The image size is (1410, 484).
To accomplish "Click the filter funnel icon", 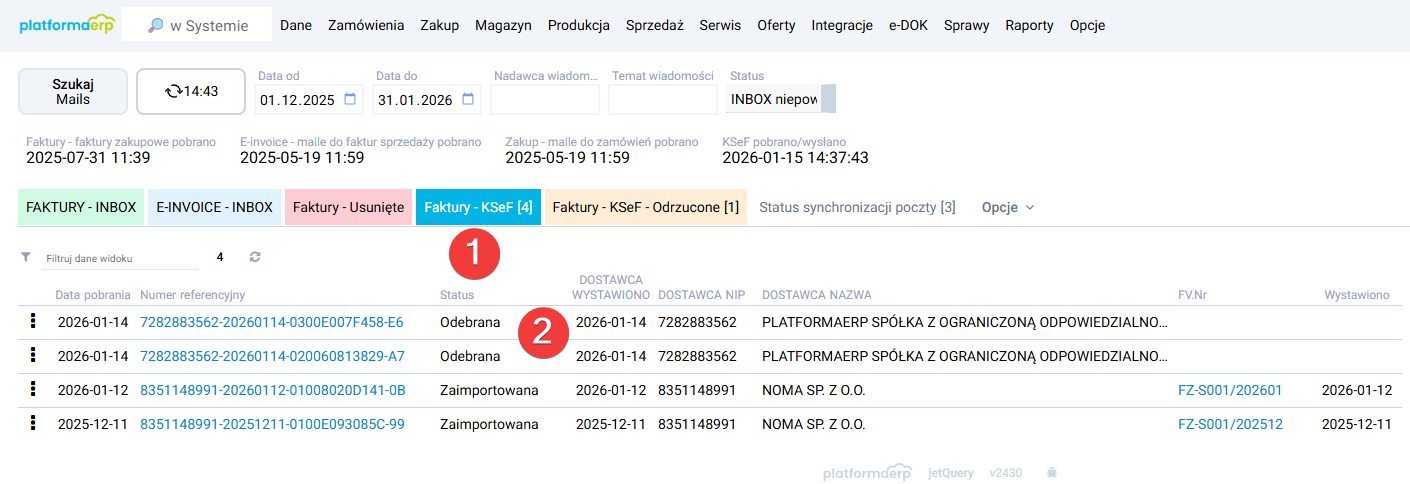I will click(x=26, y=257).
